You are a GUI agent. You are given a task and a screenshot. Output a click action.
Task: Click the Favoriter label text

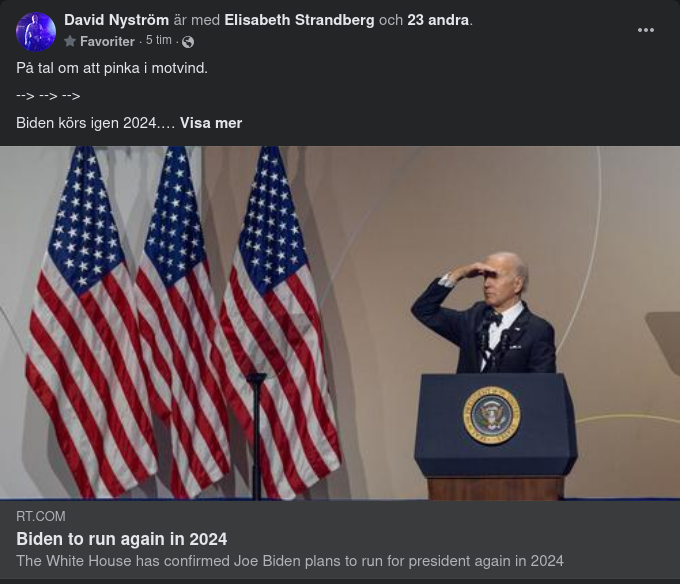107,41
